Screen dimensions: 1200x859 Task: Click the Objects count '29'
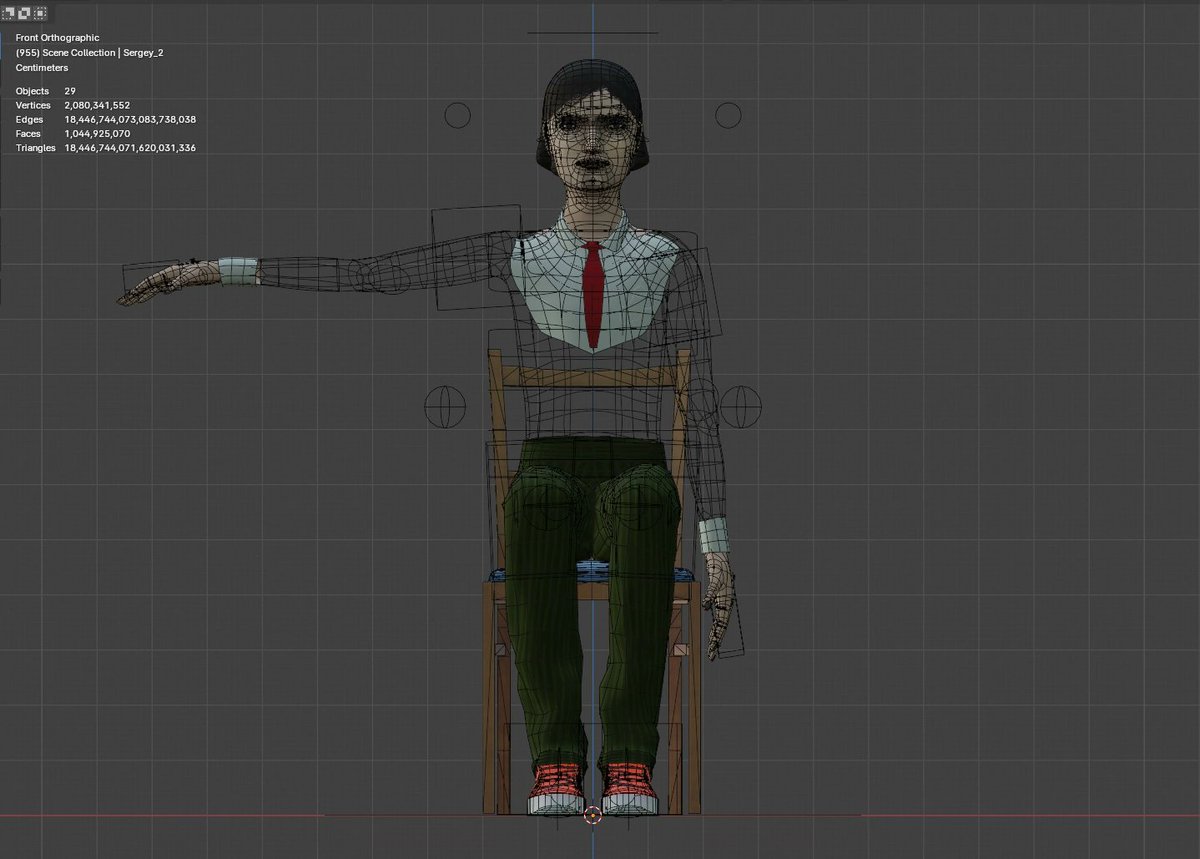coord(70,91)
